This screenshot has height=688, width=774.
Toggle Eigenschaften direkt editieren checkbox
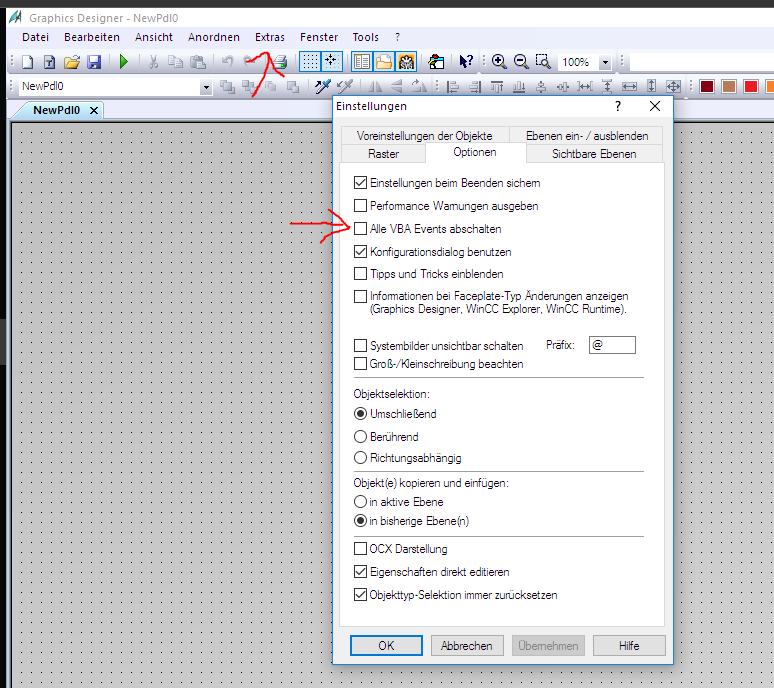[360, 572]
